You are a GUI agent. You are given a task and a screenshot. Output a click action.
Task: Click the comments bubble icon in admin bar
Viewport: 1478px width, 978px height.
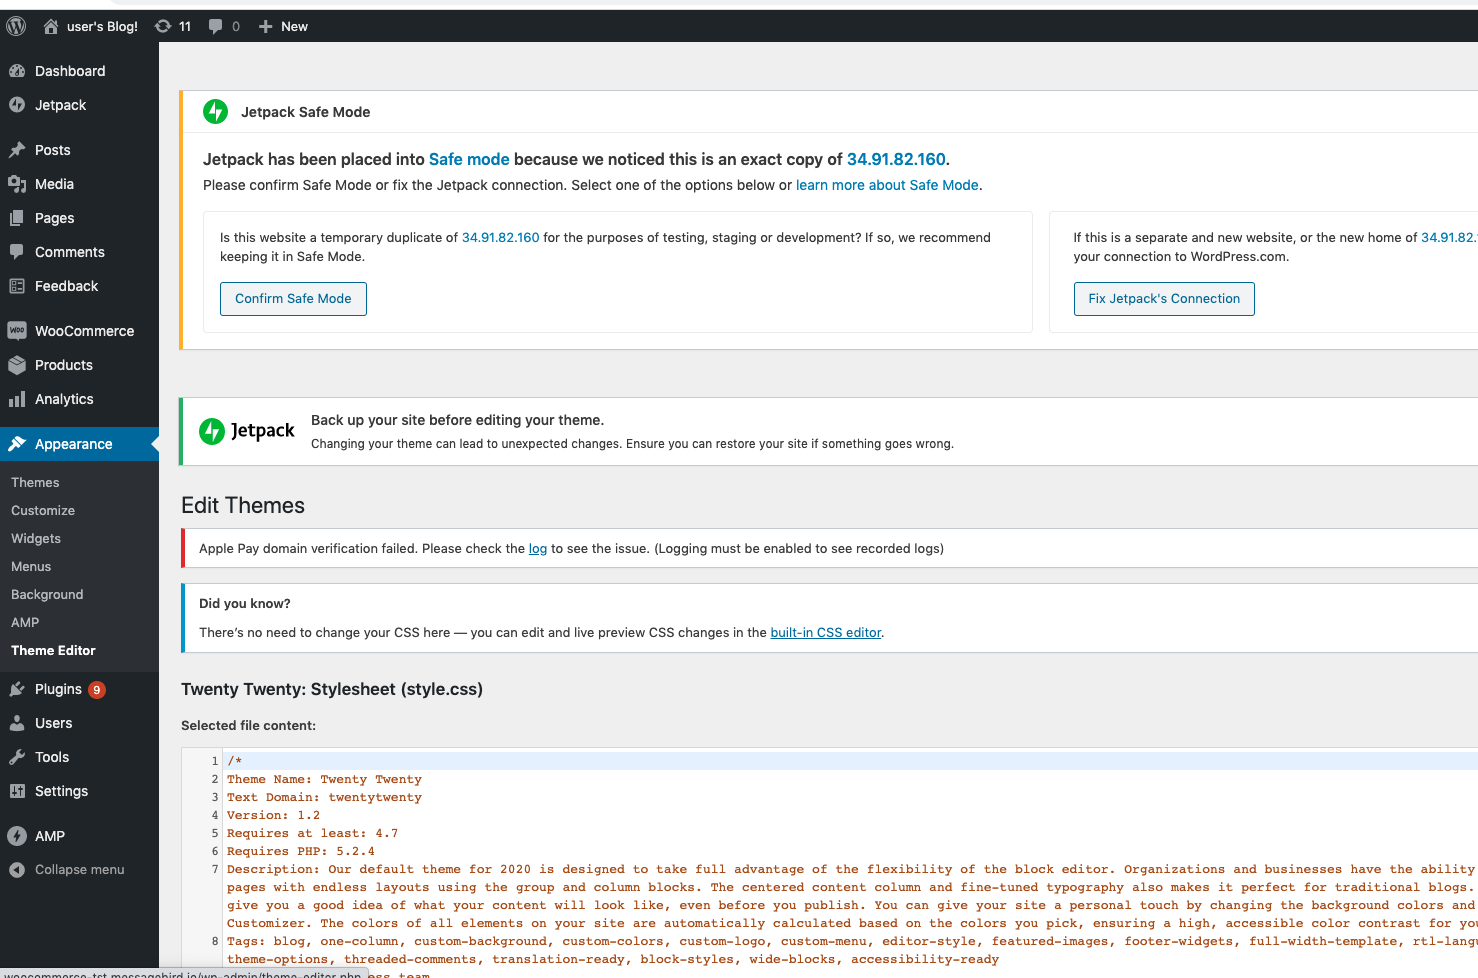point(216,26)
